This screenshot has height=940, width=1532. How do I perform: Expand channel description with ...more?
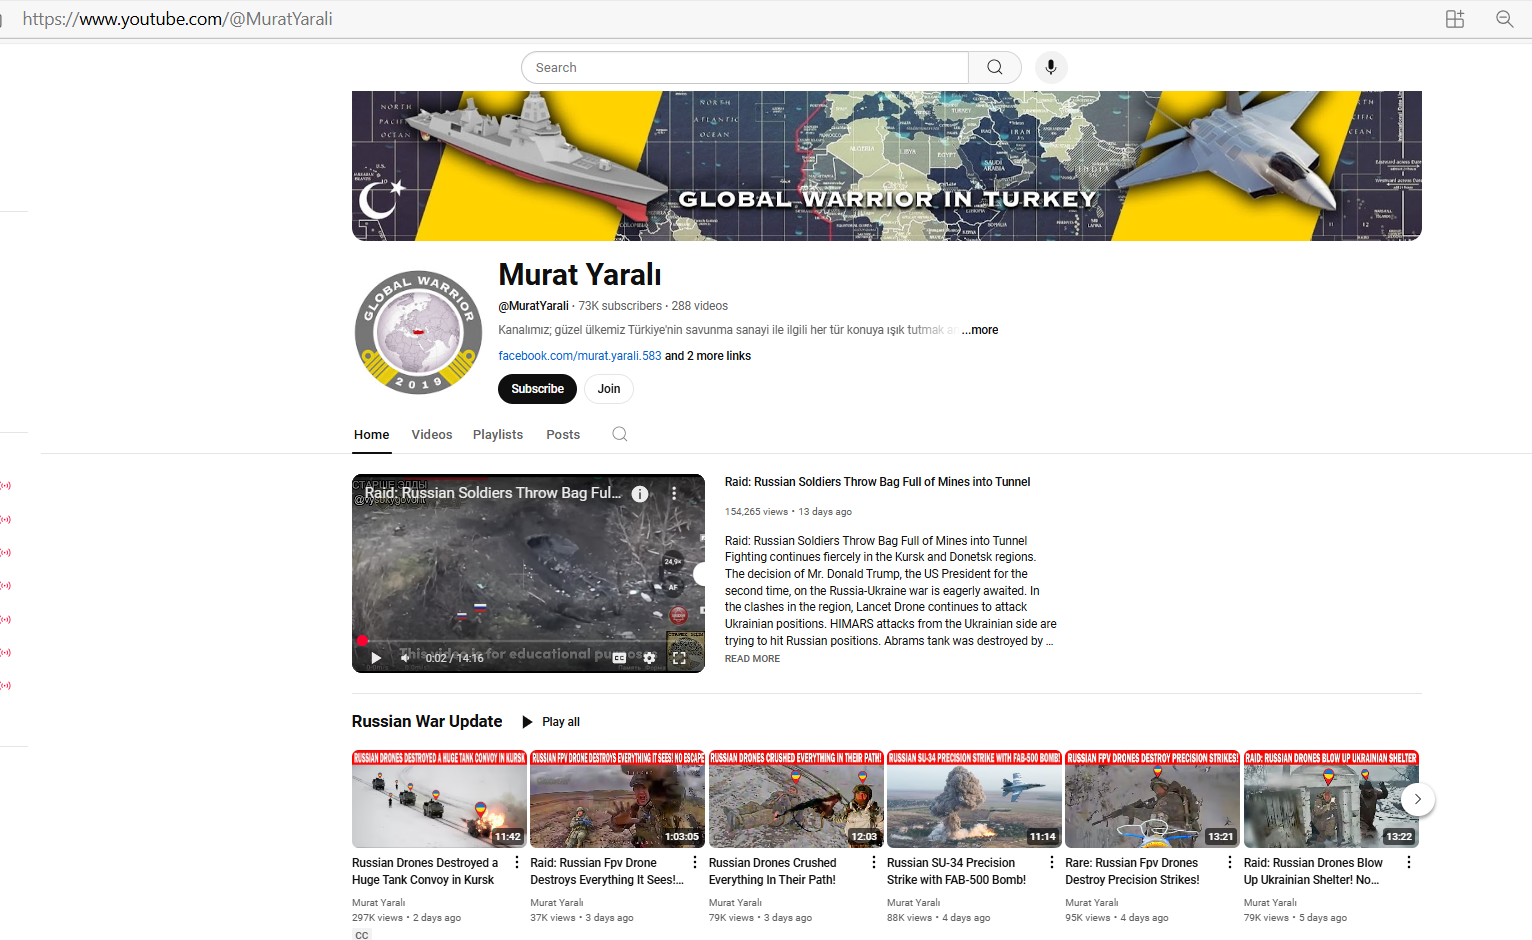[980, 330]
